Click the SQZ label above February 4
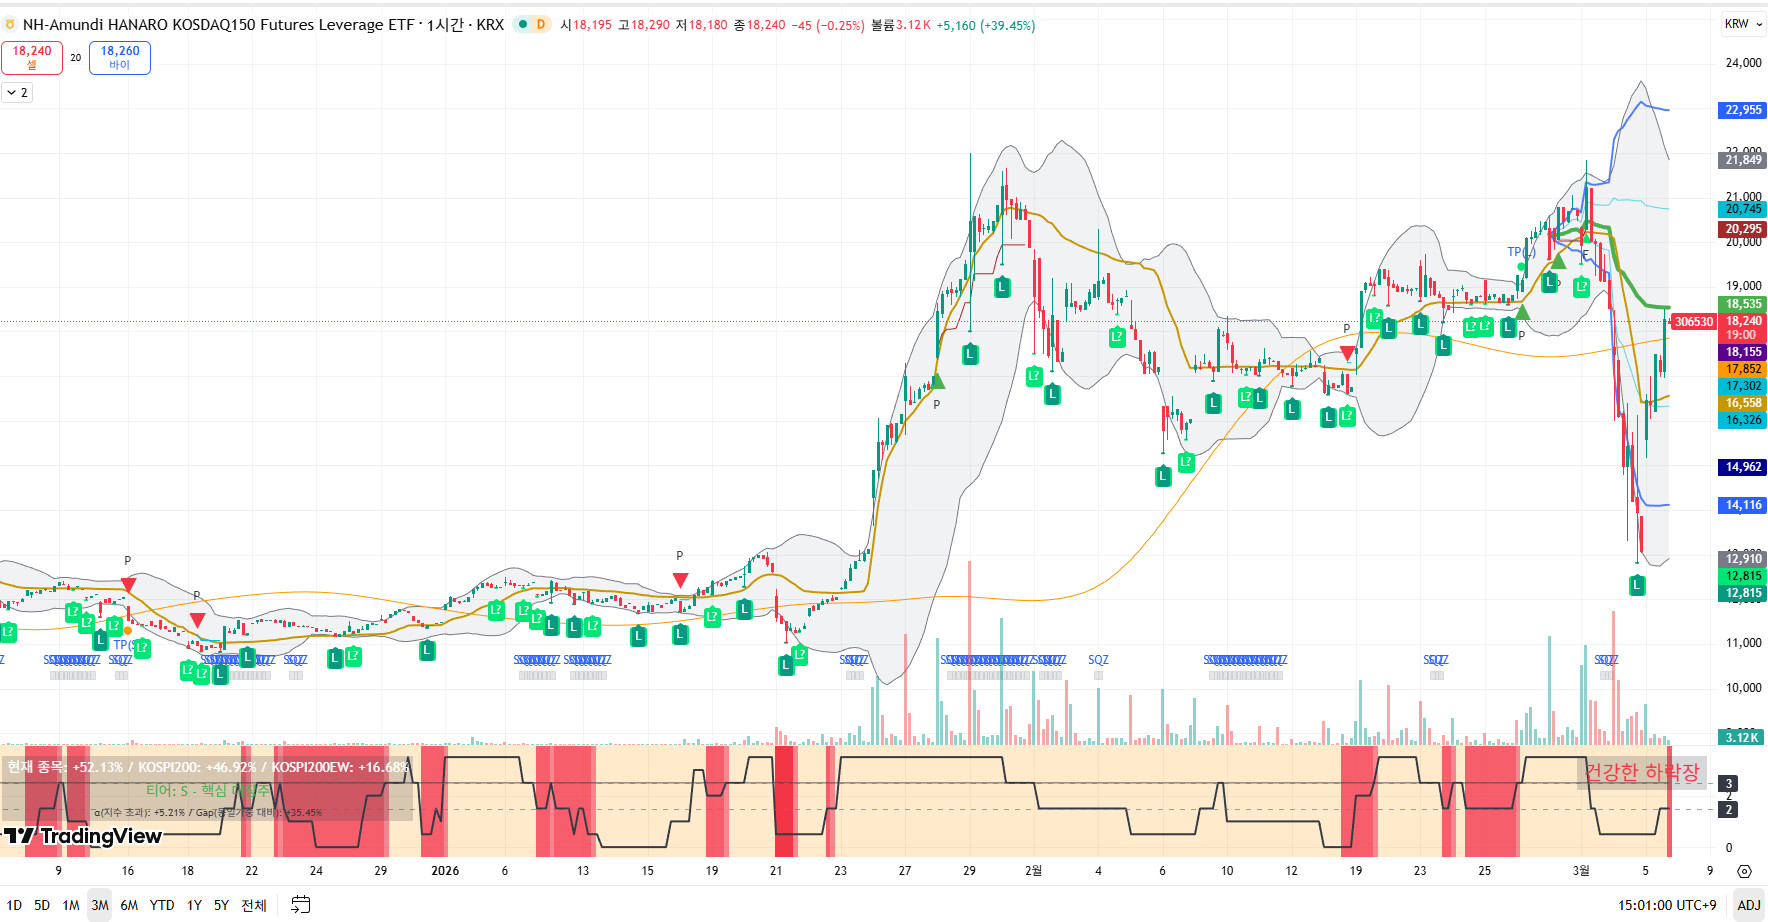The height and width of the screenshot is (922, 1768). (1098, 660)
